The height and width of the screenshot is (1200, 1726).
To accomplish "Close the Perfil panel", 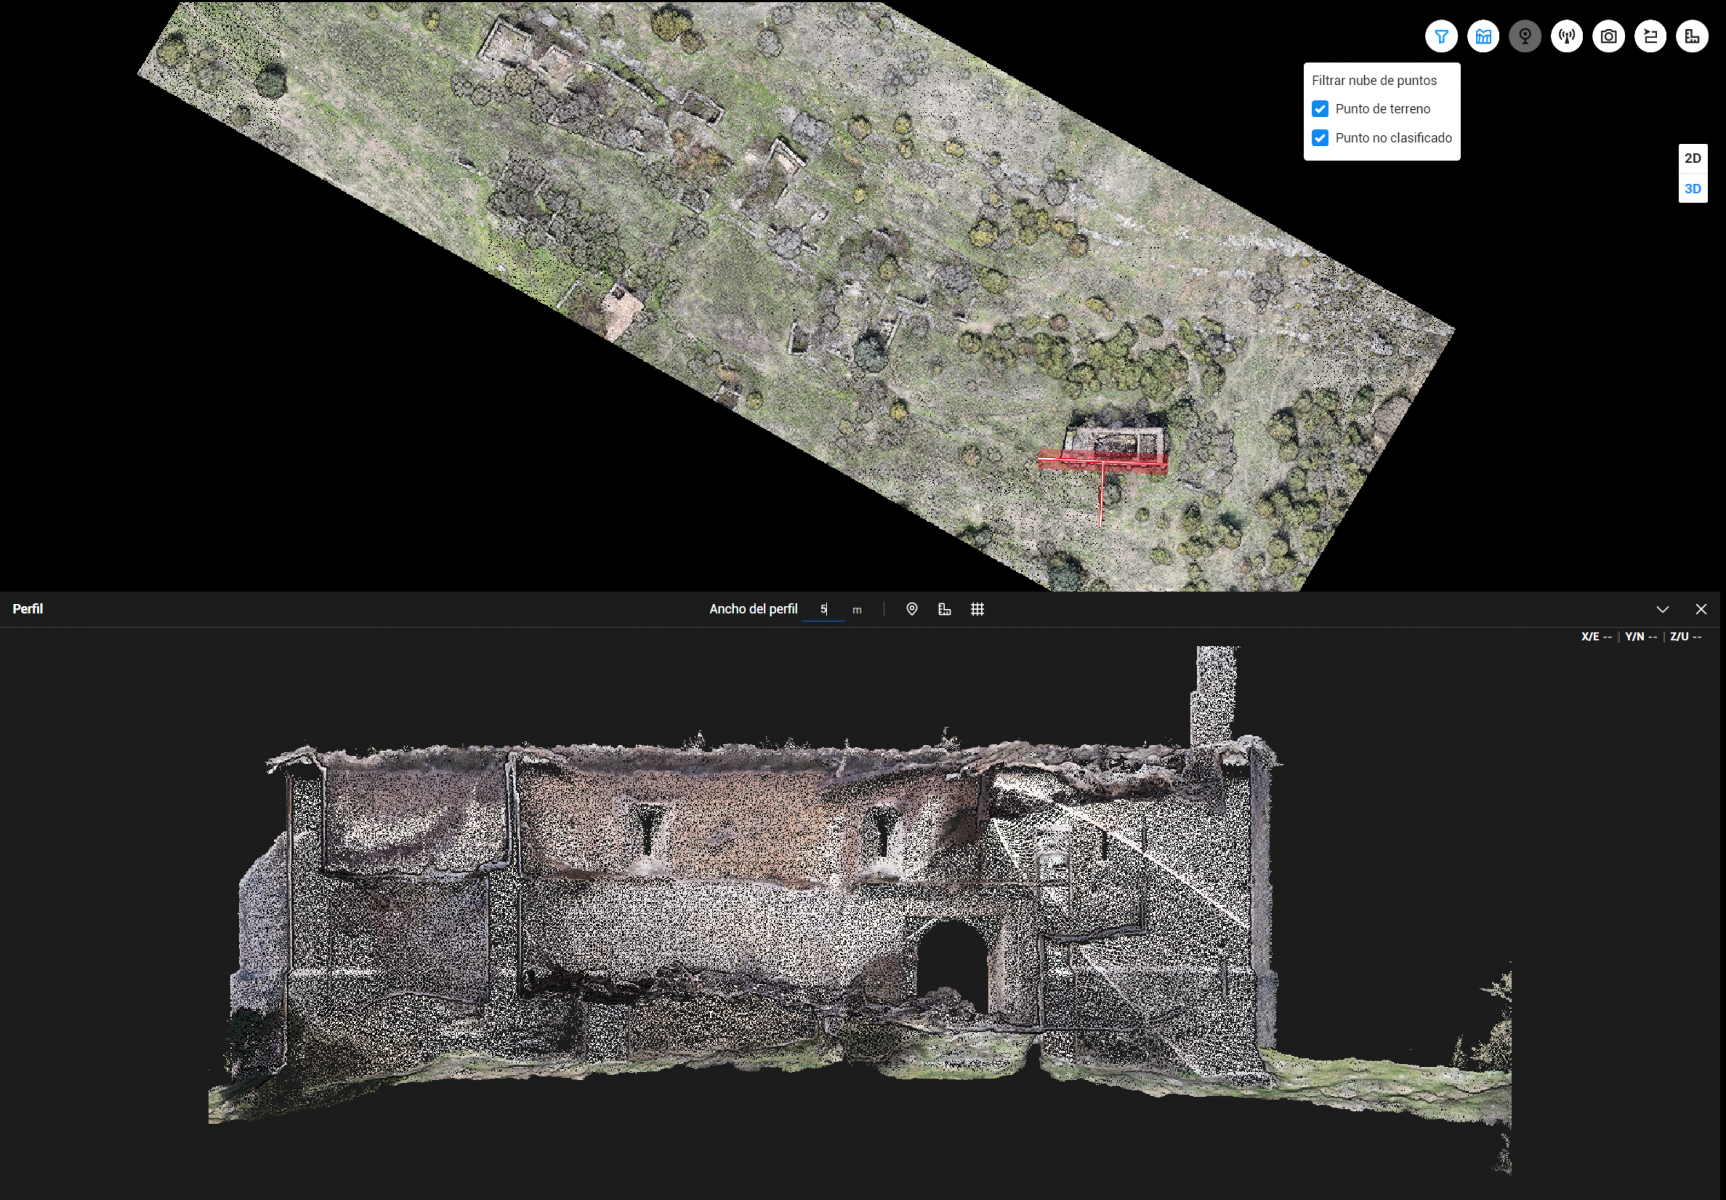I will click(1701, 609).
